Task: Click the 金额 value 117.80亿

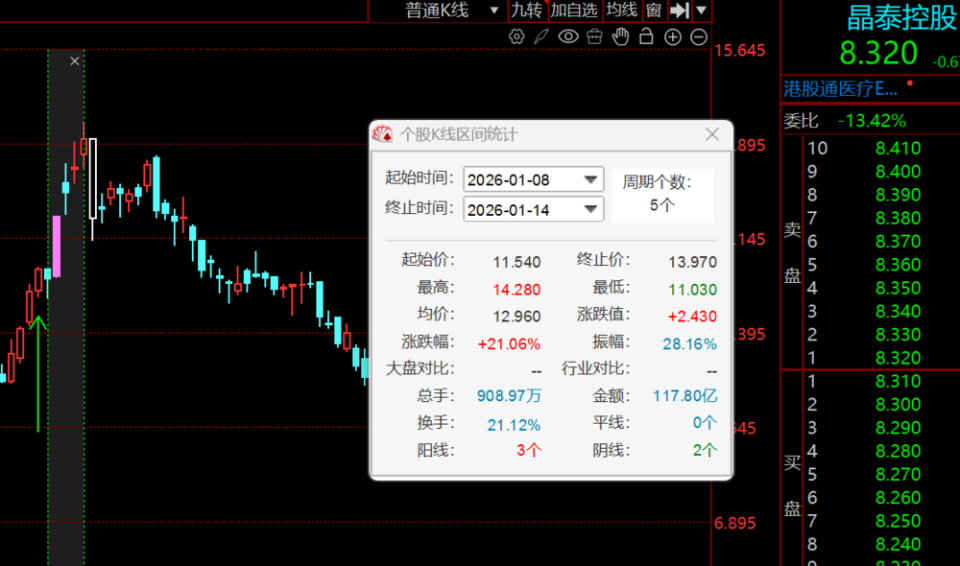Action: pyautogui.click(x=685, y=396)
